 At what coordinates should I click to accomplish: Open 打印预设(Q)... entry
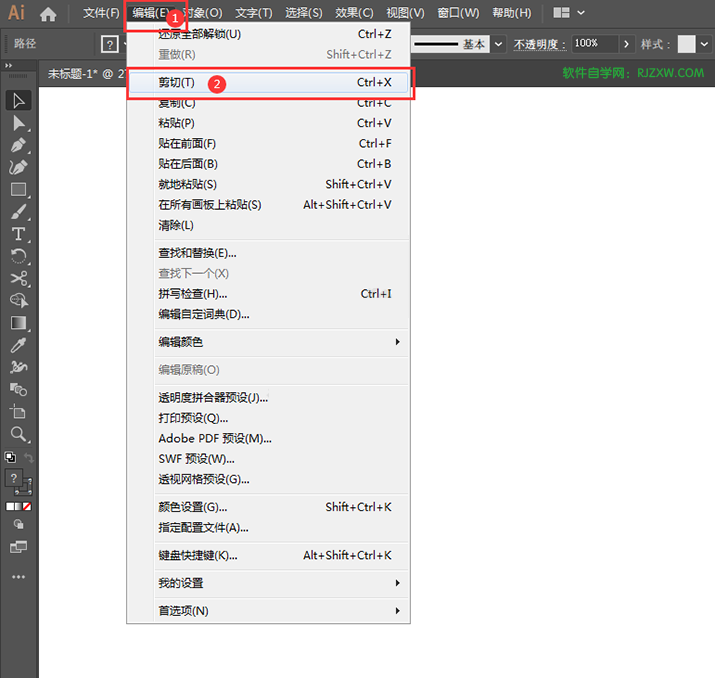(x=269, y=418)
